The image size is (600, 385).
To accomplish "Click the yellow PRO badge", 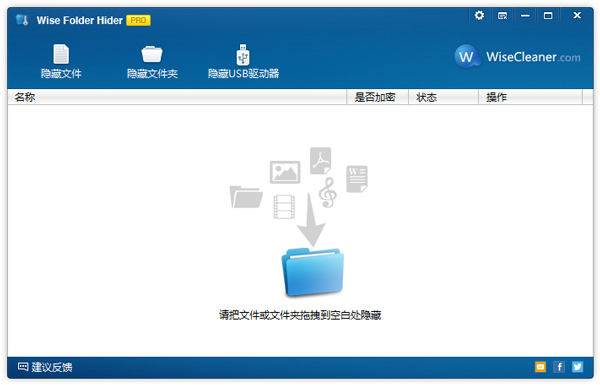I will [138, 20].
